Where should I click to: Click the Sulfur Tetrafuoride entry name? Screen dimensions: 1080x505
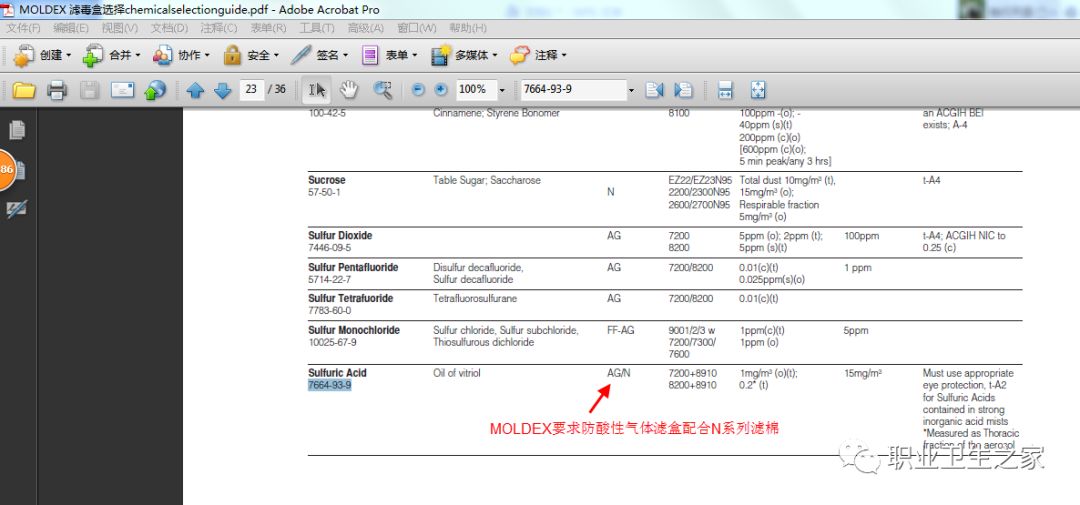pos(351,298)
